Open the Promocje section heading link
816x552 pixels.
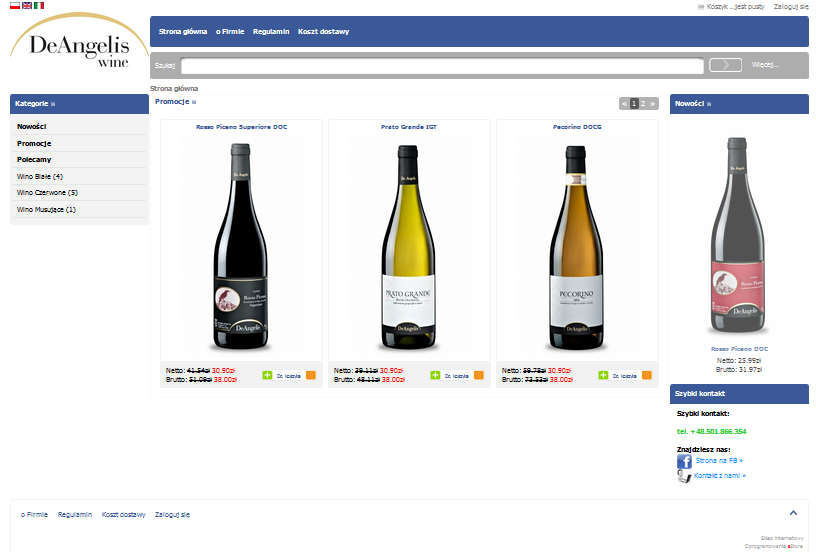coord(175,101)
